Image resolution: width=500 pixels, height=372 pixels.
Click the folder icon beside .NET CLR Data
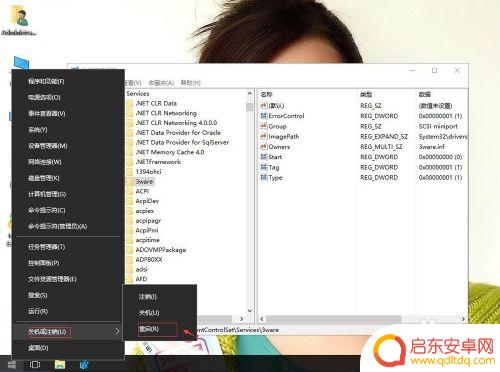[130, 104]
